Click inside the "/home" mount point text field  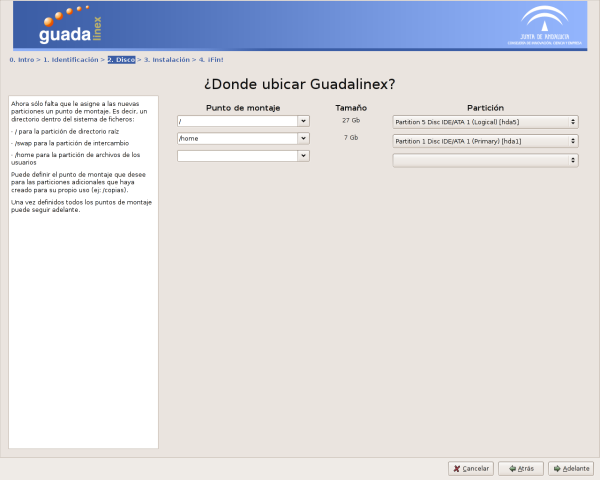(237, 138)
